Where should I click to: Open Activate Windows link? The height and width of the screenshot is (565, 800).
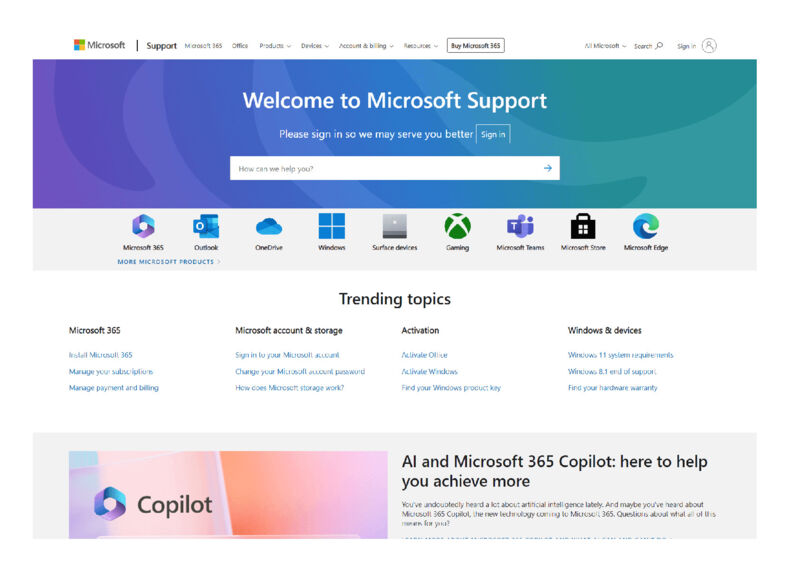[x=430, y=371]
